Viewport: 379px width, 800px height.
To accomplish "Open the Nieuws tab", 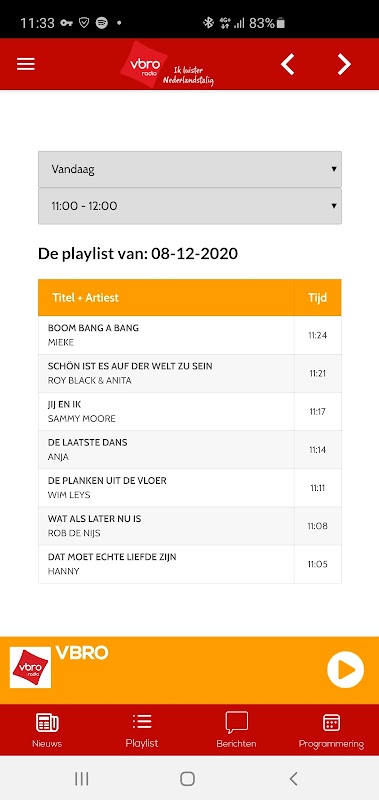I will (x=47, y=730).
